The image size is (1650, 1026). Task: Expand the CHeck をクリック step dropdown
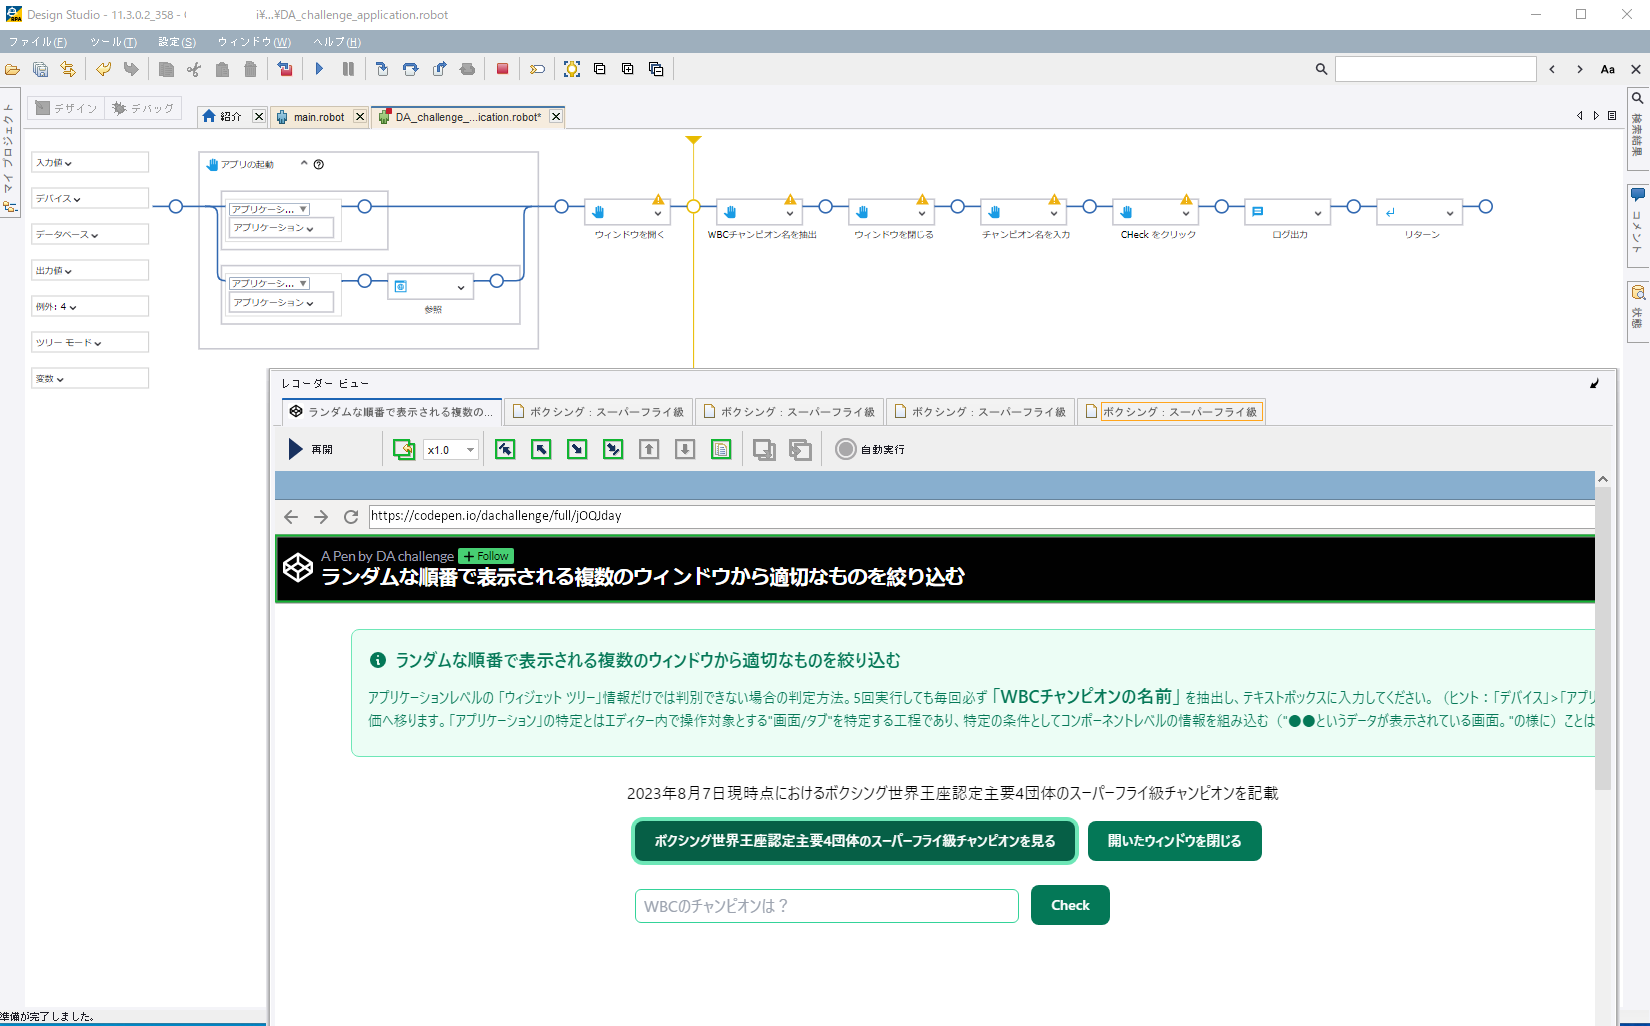coord(1186,213)
